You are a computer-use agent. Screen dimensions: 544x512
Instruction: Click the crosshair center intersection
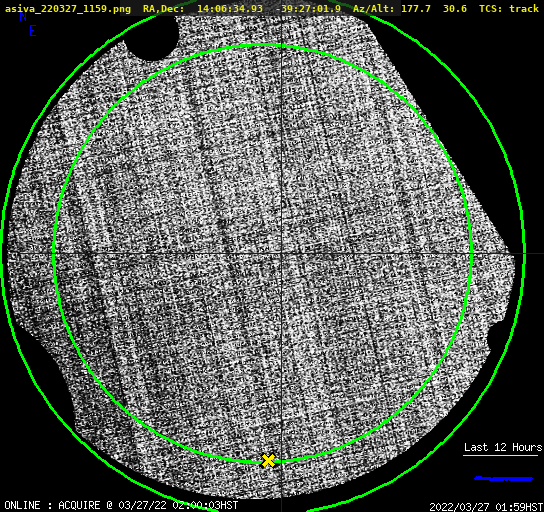[x=281, y=254]
